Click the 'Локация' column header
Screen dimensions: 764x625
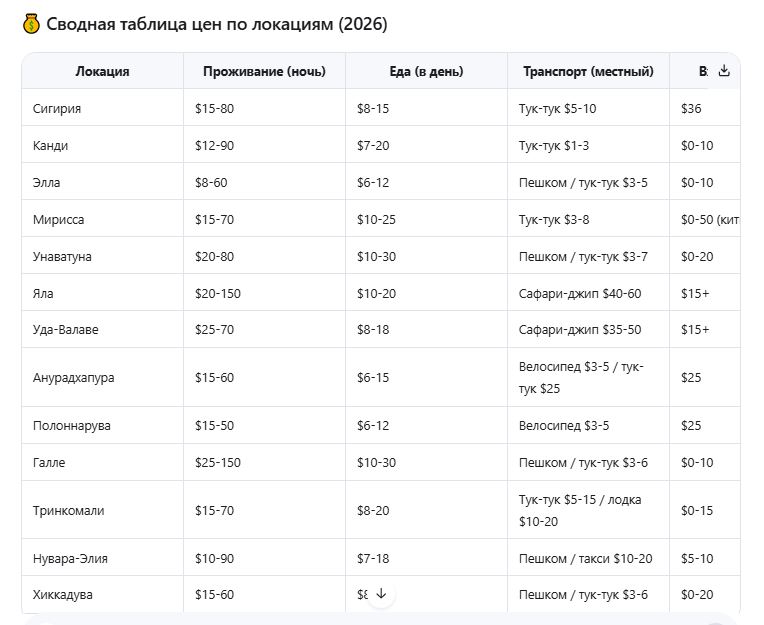click(102, 71)
